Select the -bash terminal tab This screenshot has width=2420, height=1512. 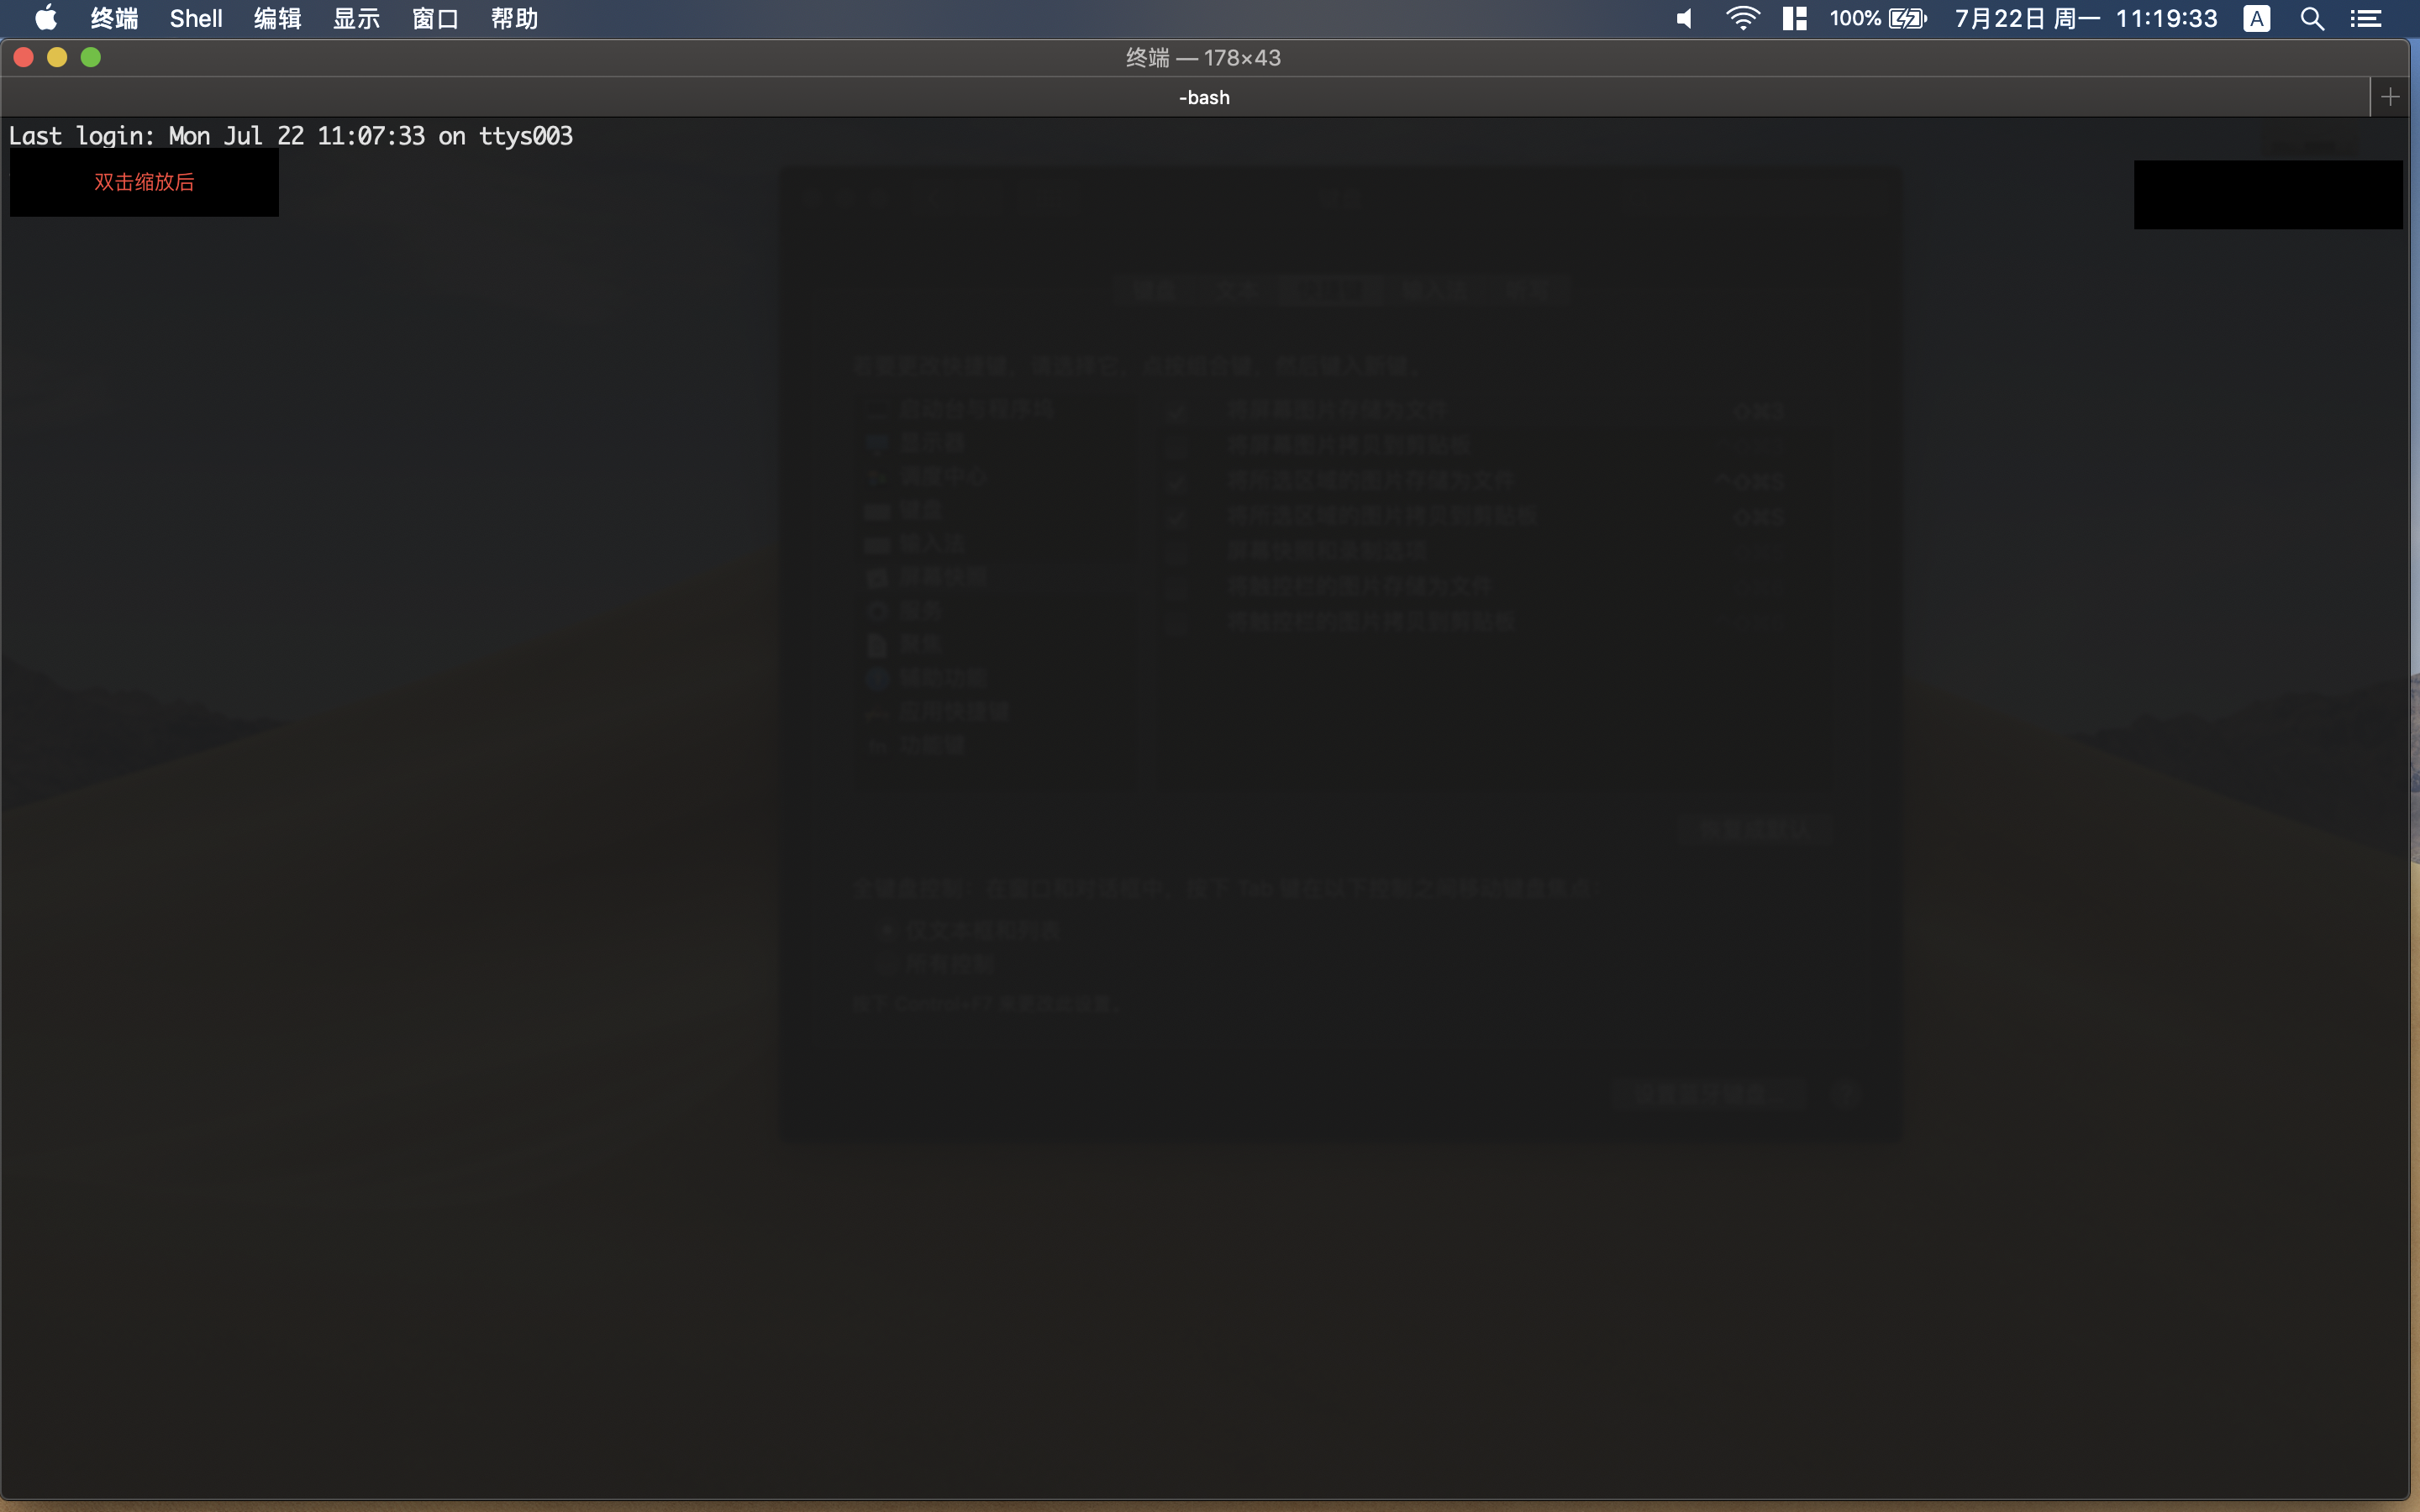click(x=1203, y=97)
